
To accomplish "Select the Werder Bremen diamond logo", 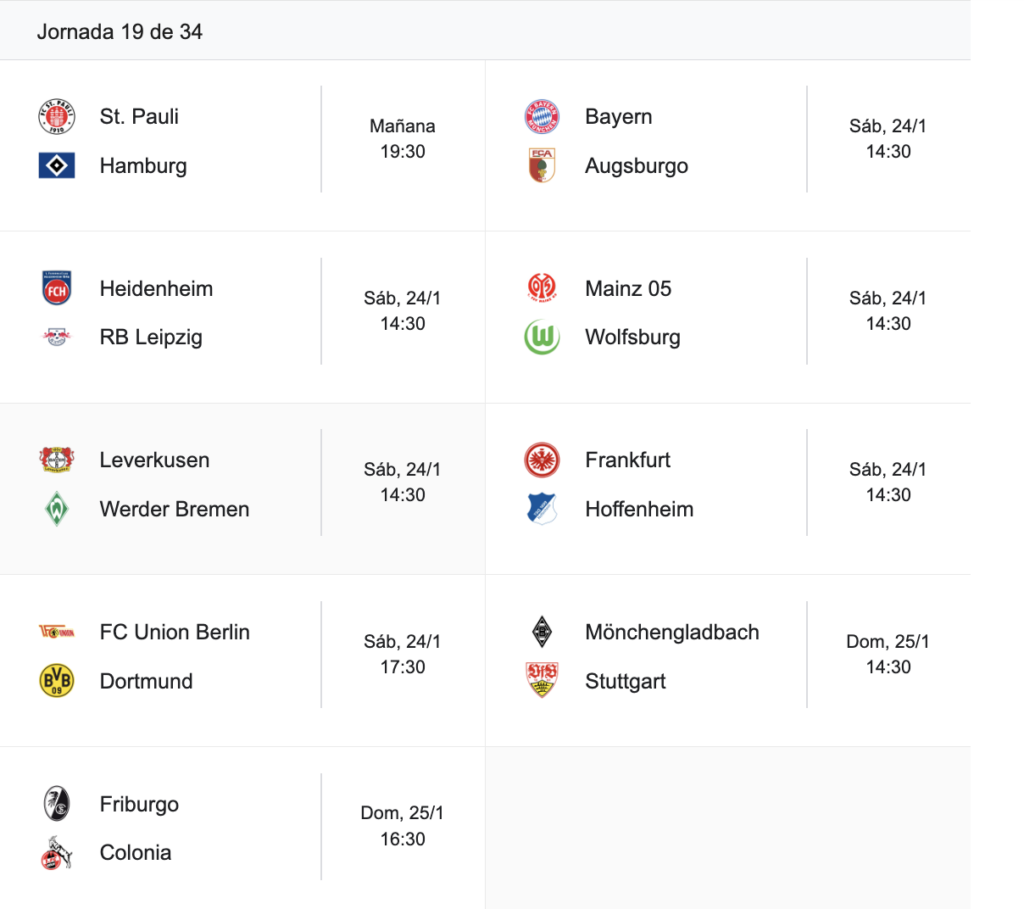I will (x=57, y=509).
